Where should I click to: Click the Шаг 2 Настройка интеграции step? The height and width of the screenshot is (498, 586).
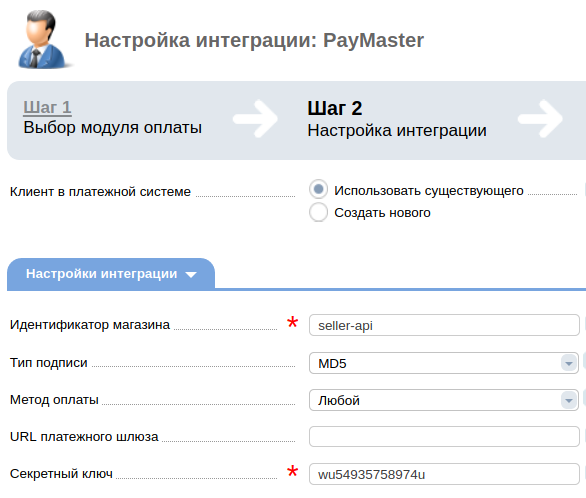point(397,119)
